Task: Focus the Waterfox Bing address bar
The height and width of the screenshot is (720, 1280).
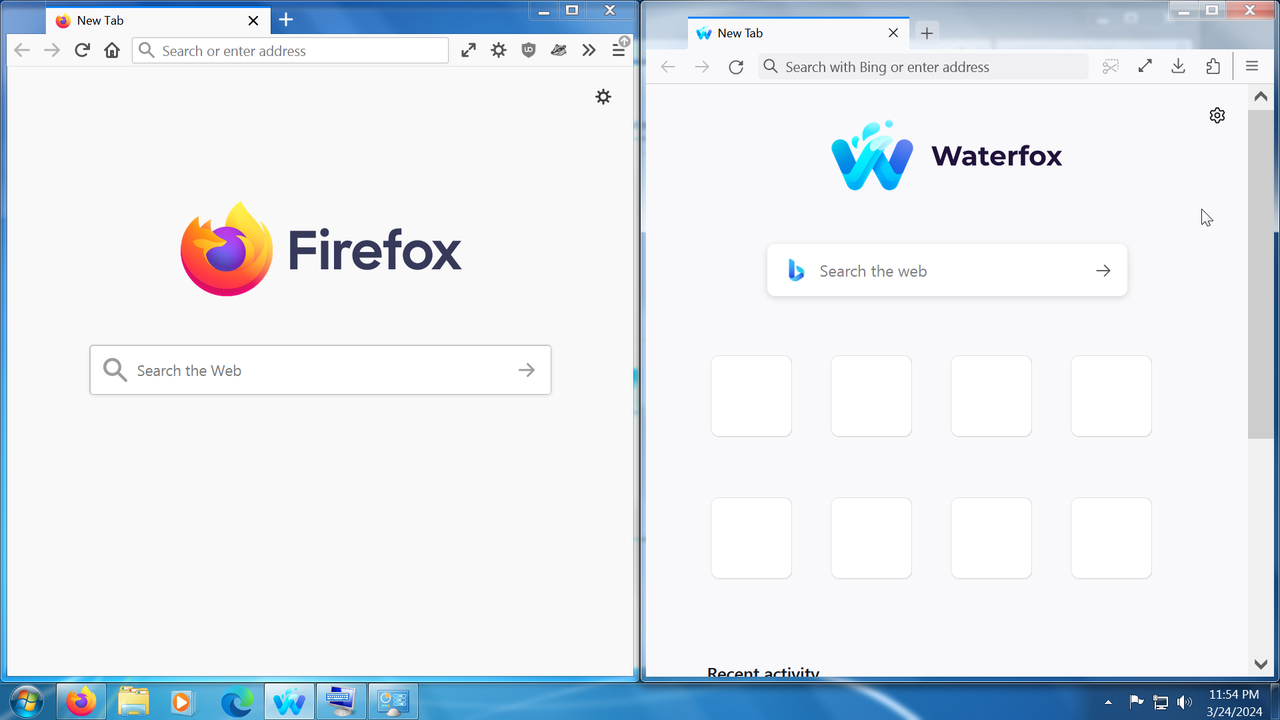Action: (923, 67)
